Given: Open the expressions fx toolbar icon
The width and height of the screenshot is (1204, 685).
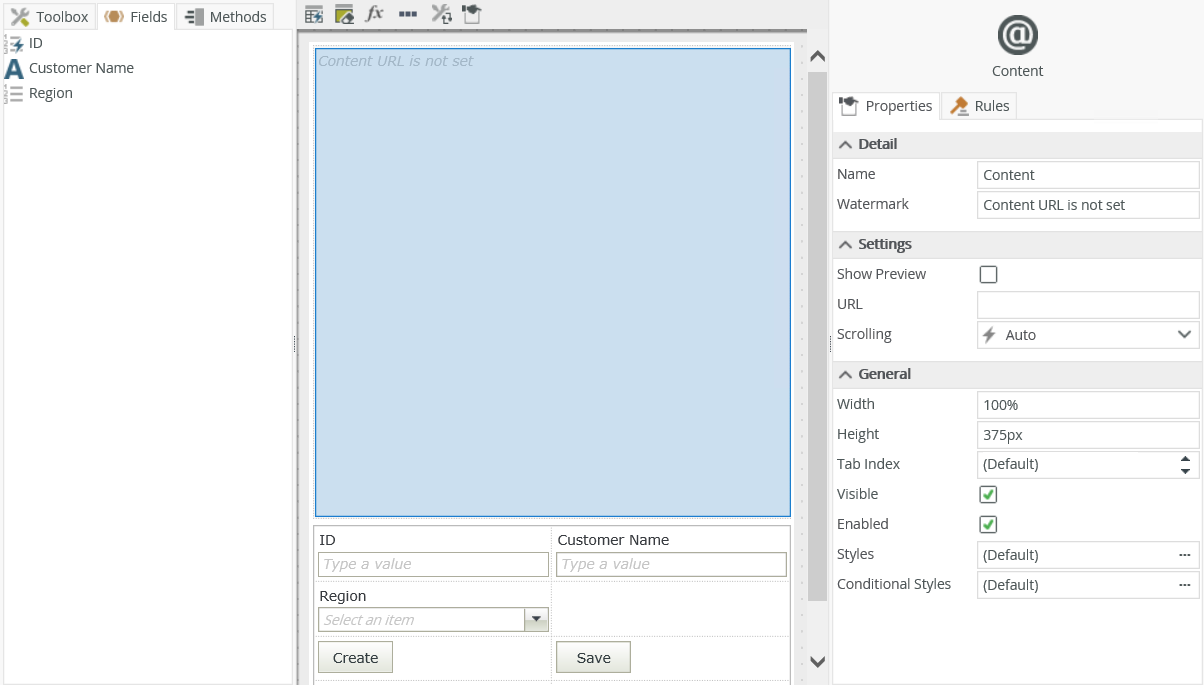Looking at the screenshot, I should [375, 14].
